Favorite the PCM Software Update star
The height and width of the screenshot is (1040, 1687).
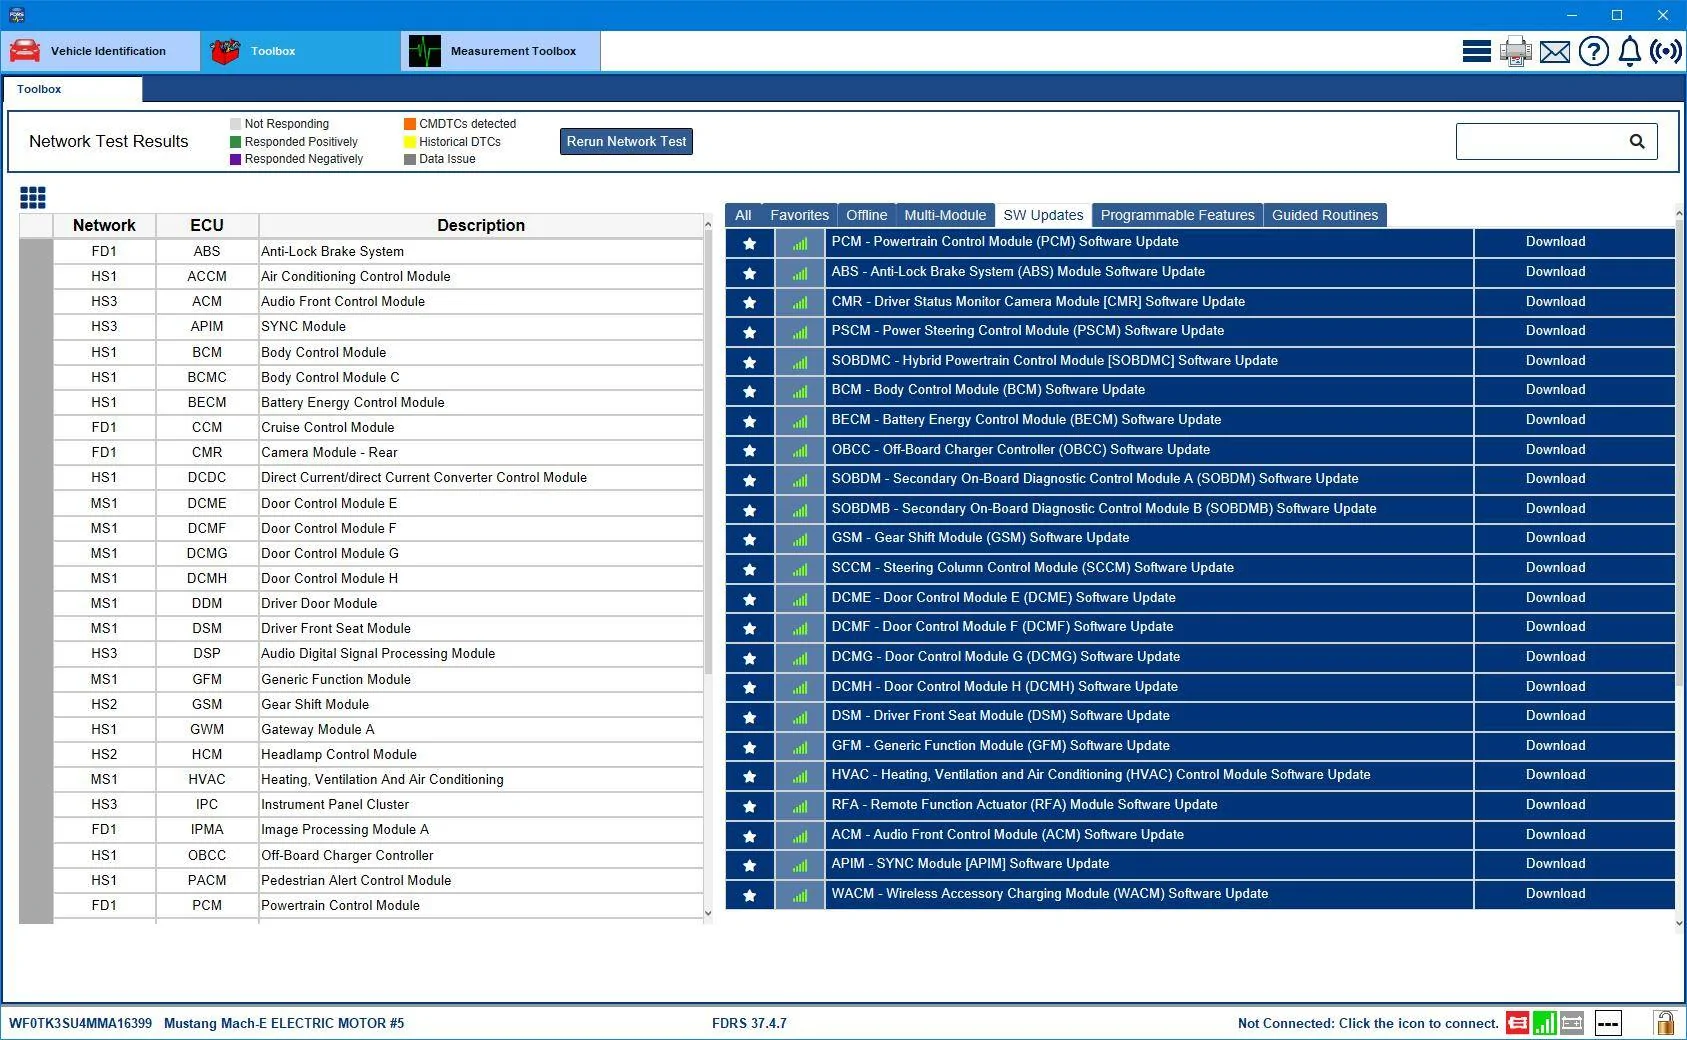tap(749, 243)
